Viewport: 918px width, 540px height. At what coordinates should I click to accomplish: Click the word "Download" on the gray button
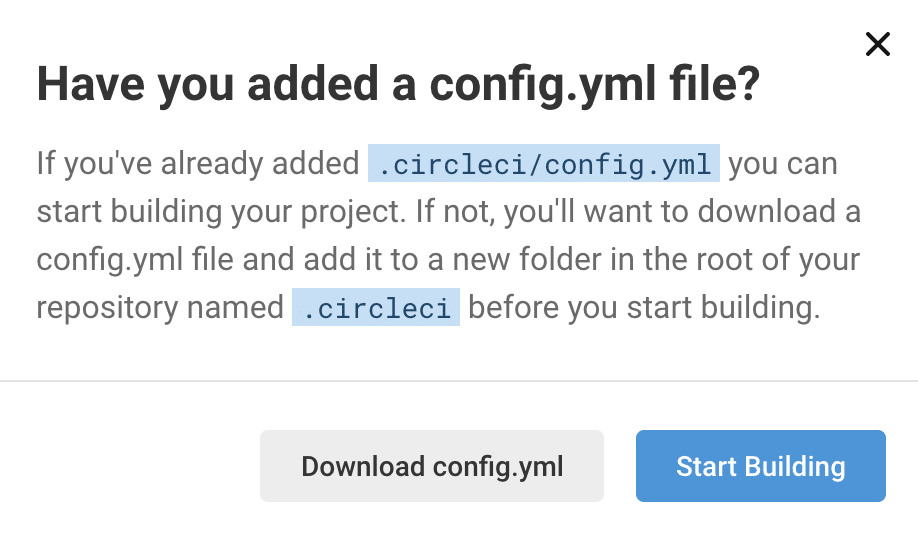point(363,466)
